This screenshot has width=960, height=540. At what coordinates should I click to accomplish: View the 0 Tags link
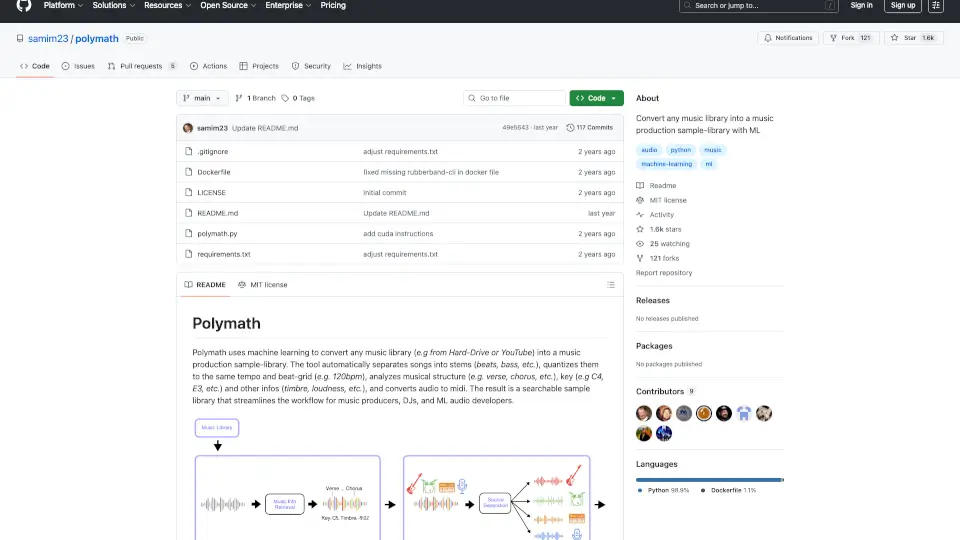click(x=298, y=98)
